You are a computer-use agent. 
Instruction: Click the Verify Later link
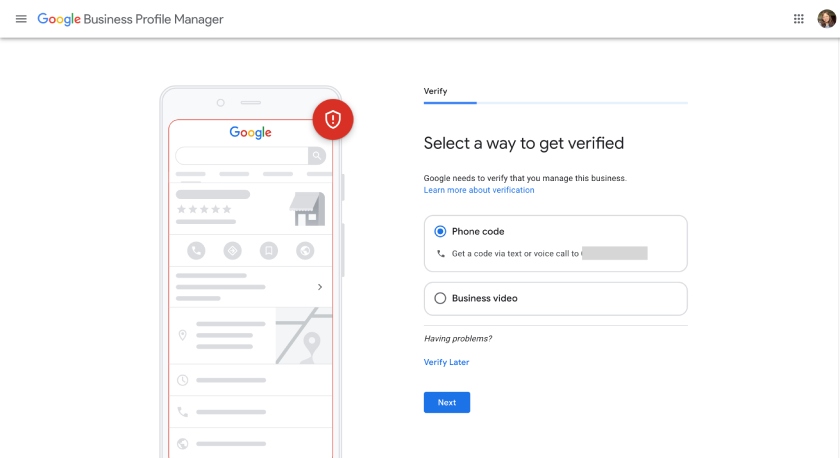pyautogui.click(x=446, y=362)
